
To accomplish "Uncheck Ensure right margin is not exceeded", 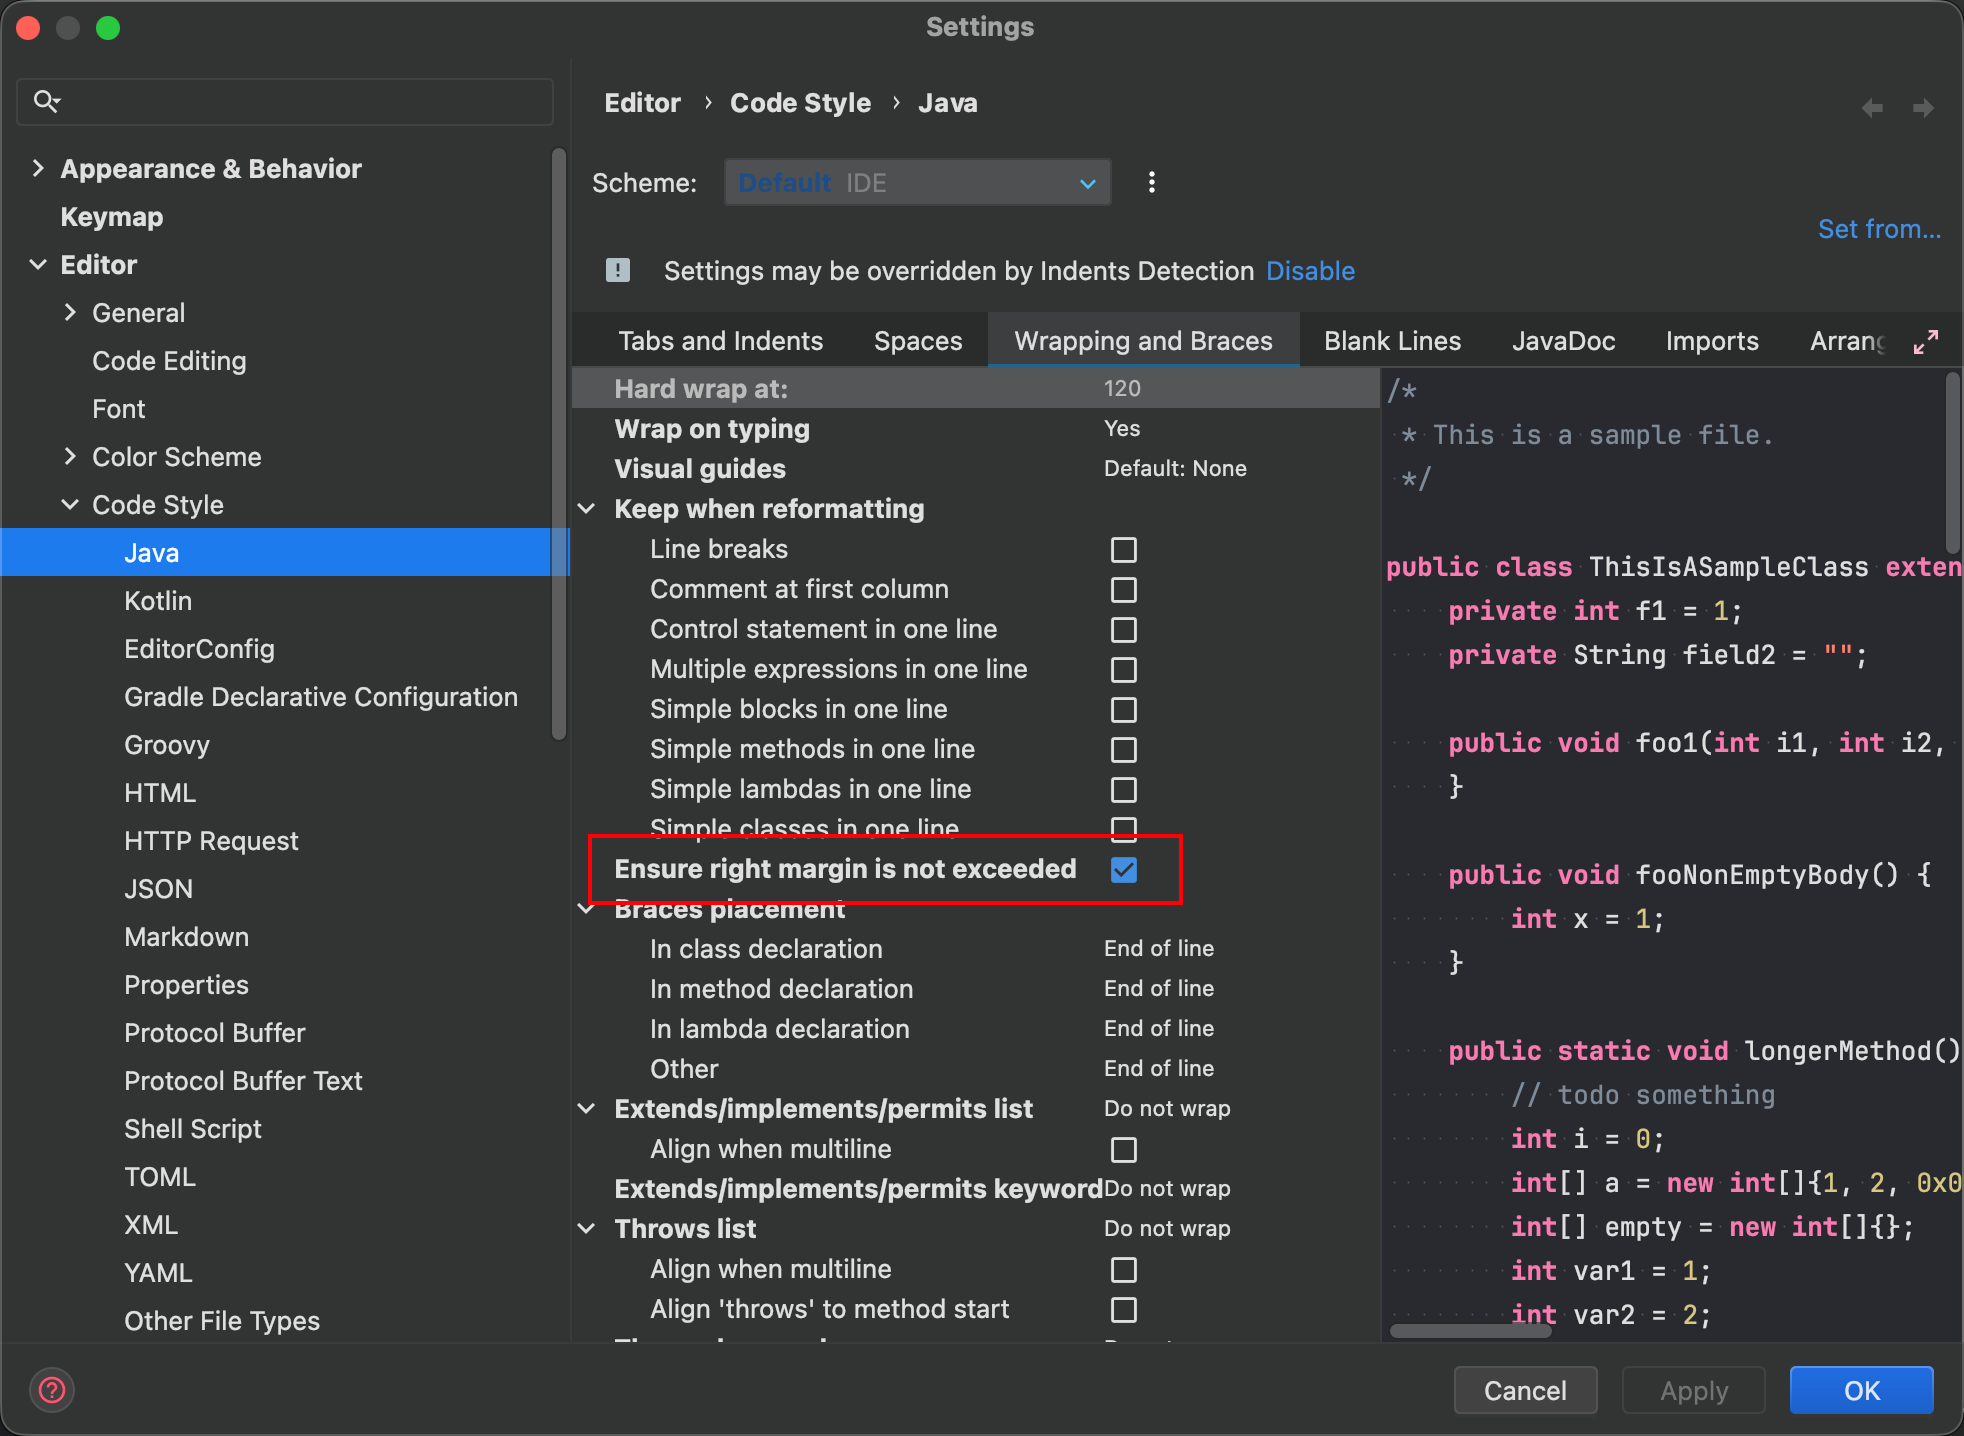I will [x=1123, y=870].
